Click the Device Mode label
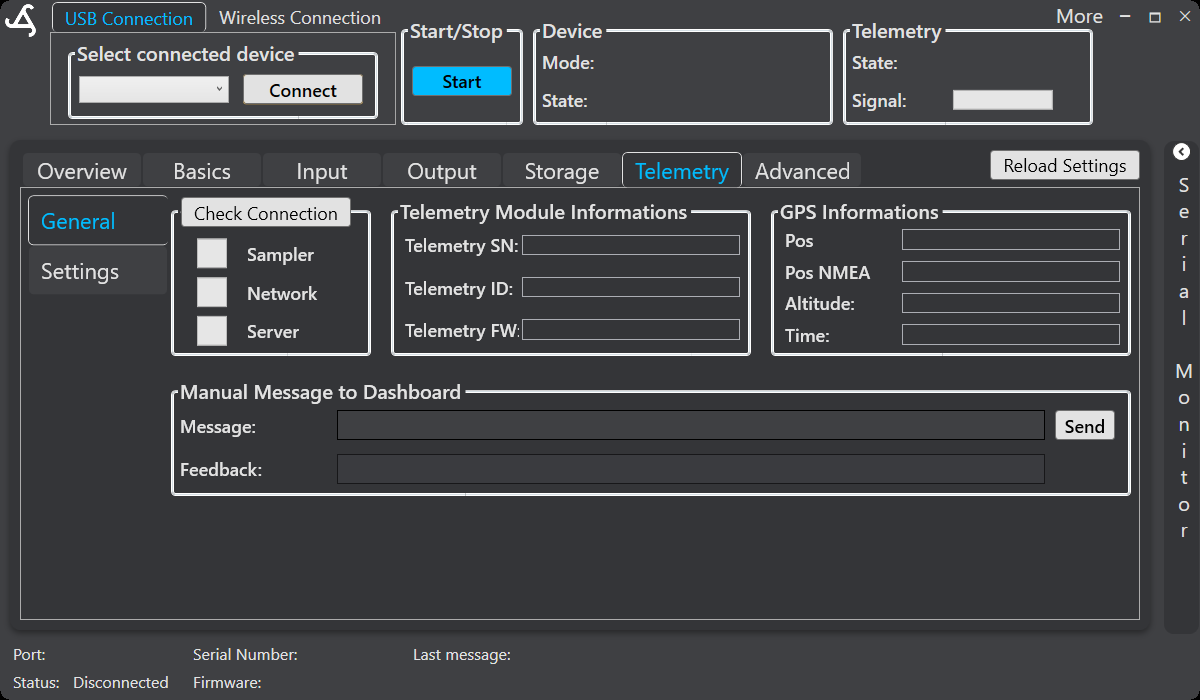 [x=568, y=63]
